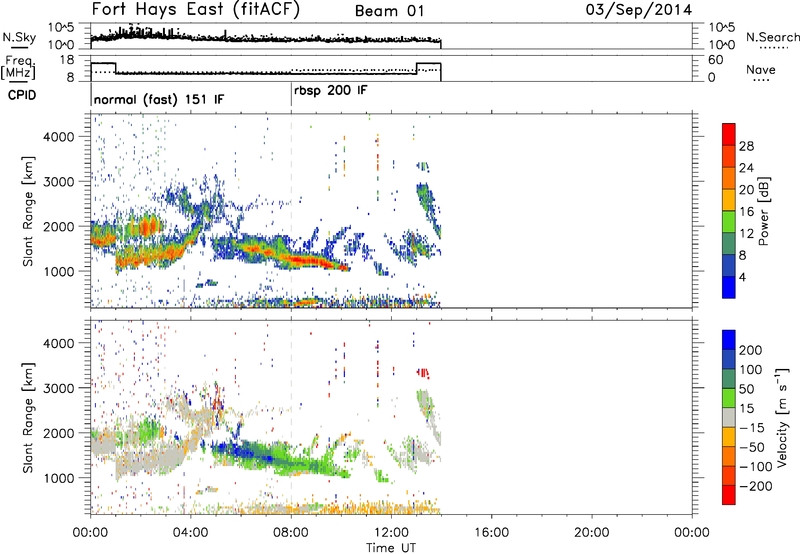This screenshot has width=800, height=554.
Task: Click the red top of power colorbar
Action: [x=729, y=135]
